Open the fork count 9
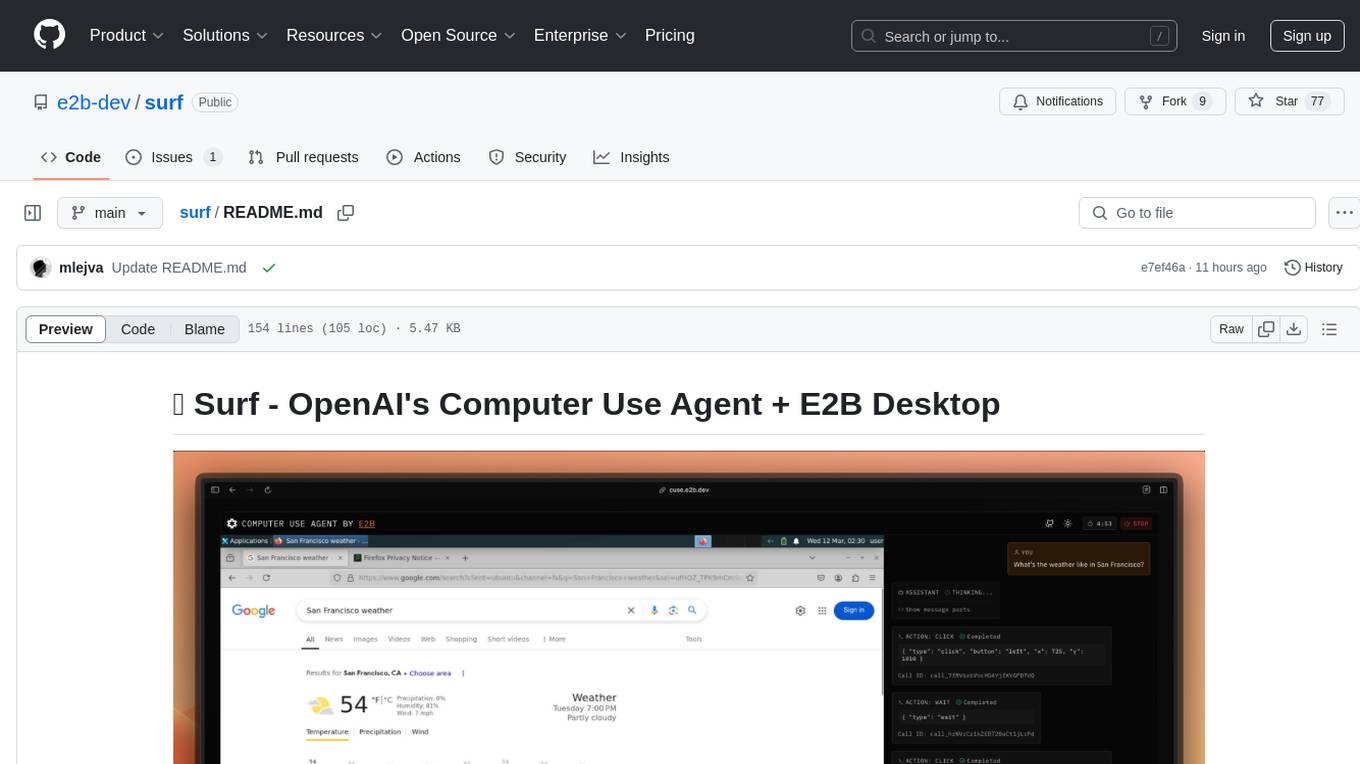This screenshot has width=1360, height=764. click(x=1202, y=101)
